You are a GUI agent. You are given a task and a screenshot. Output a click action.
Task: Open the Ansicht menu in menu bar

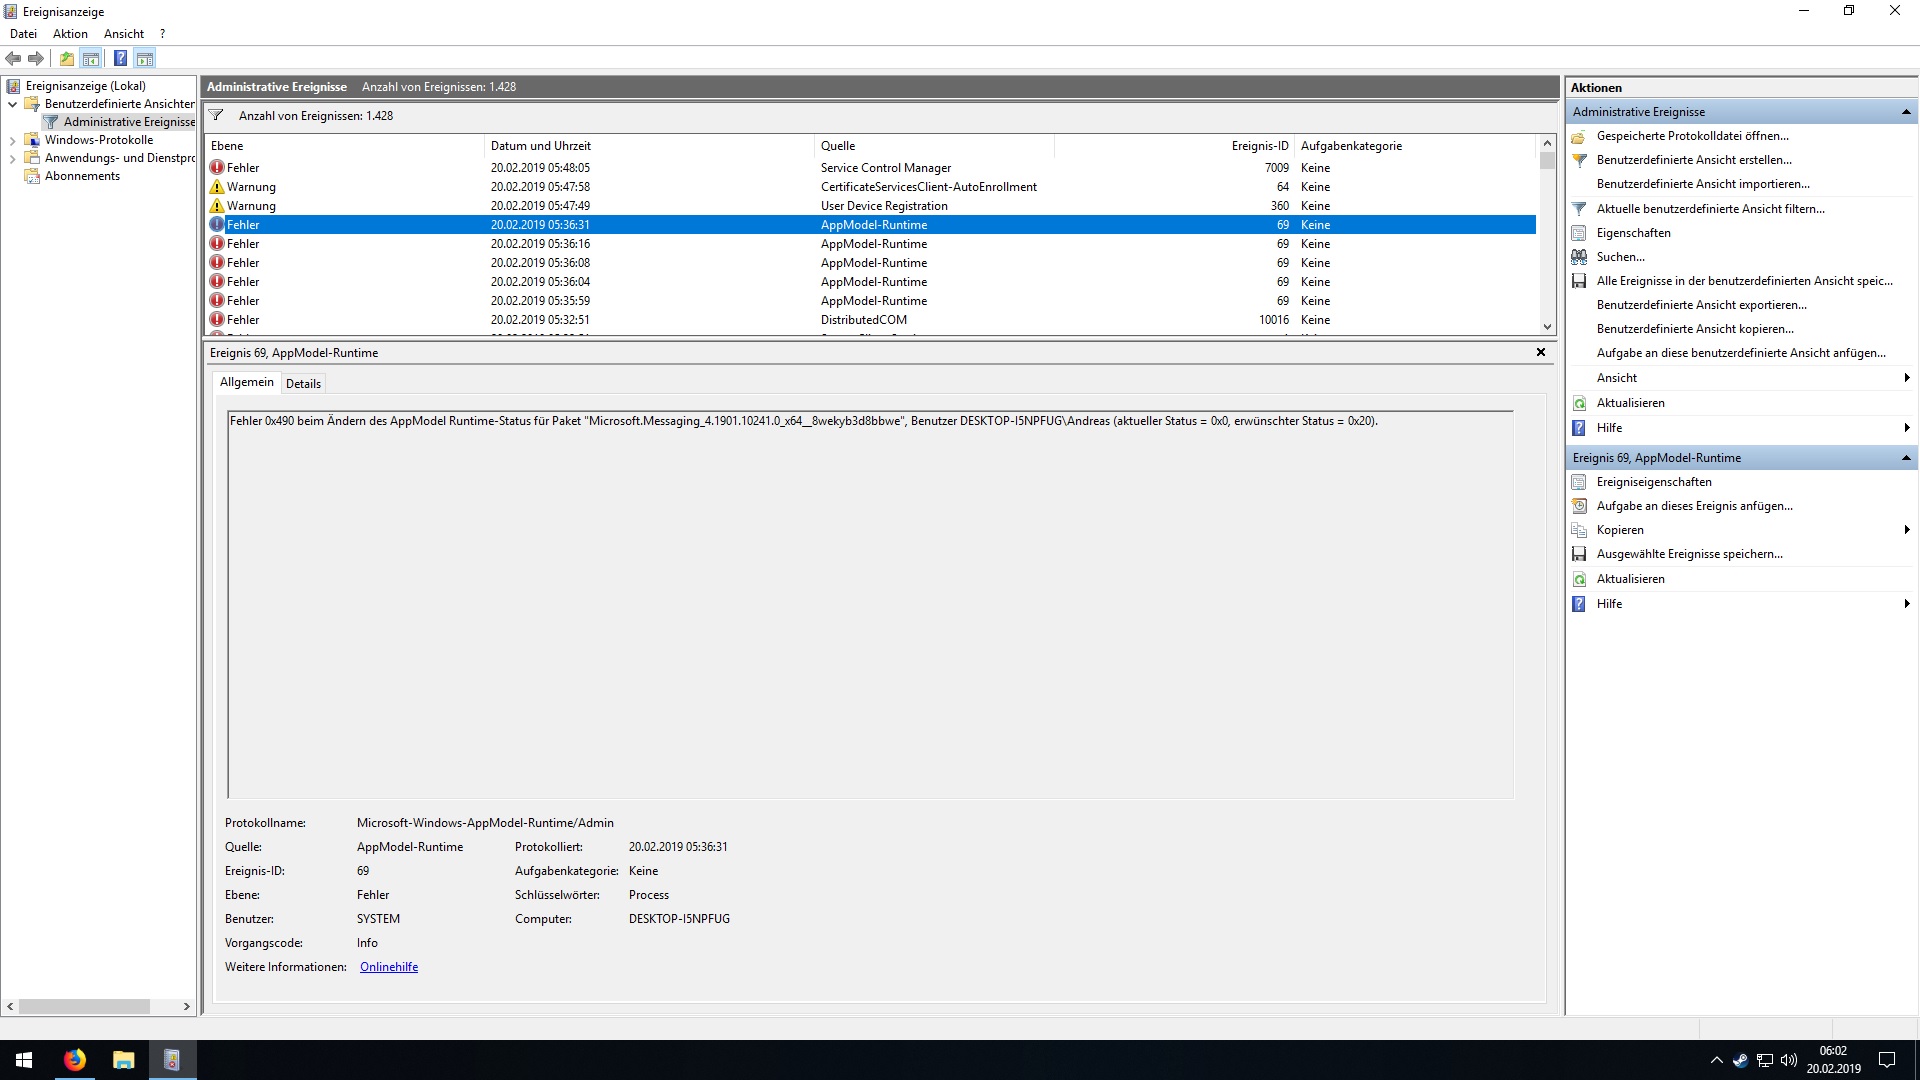pyautogui.click(x=124, y=34)
